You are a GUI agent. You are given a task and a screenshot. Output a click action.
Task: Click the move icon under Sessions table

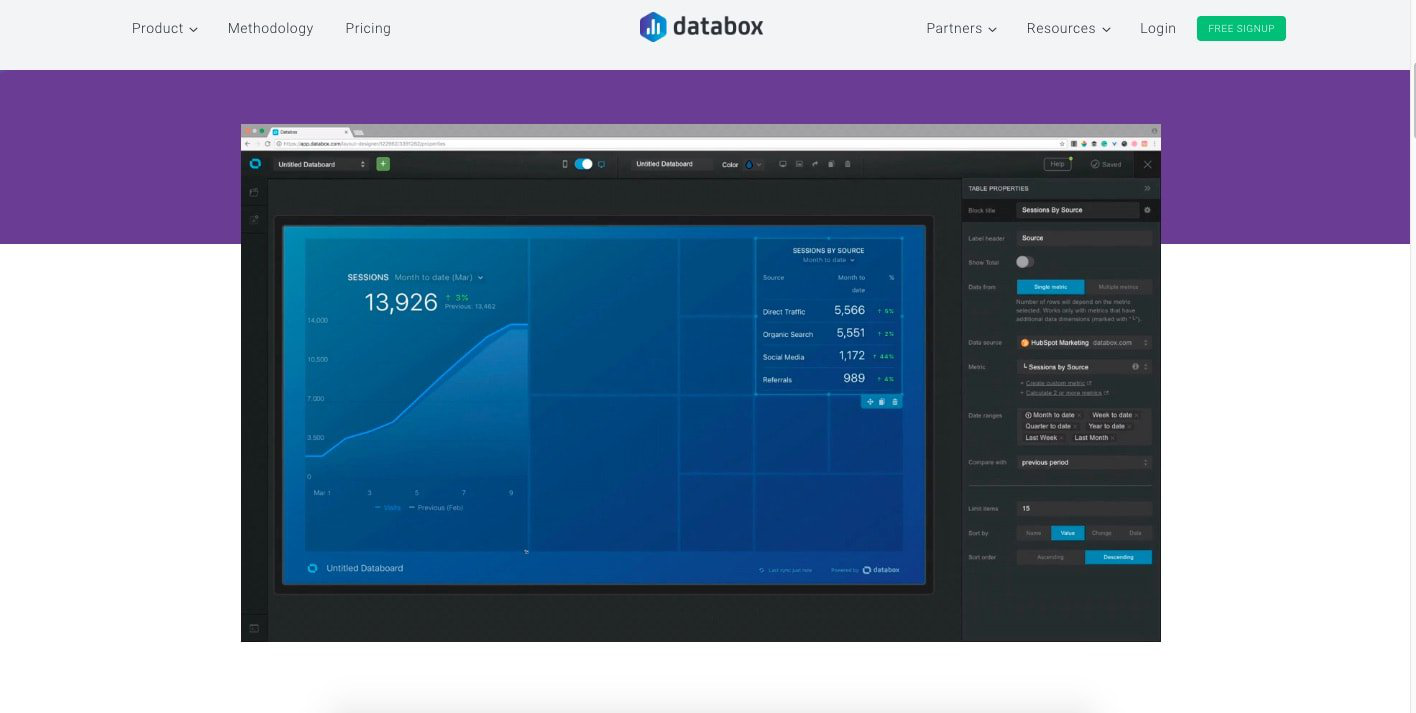click(869, 402)
